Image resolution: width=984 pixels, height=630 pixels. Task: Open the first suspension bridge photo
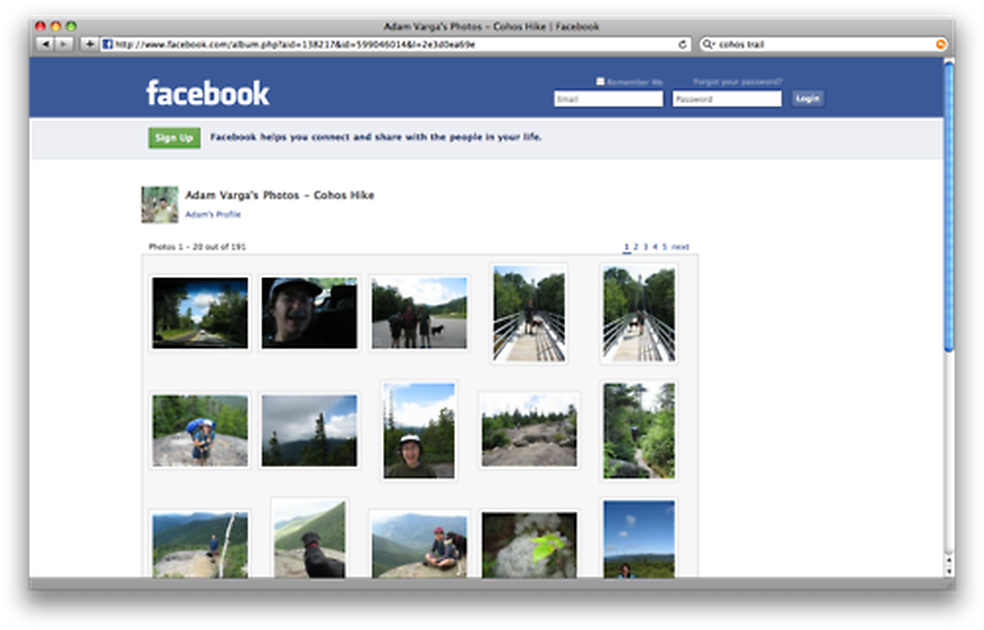[x=529, y=313]
